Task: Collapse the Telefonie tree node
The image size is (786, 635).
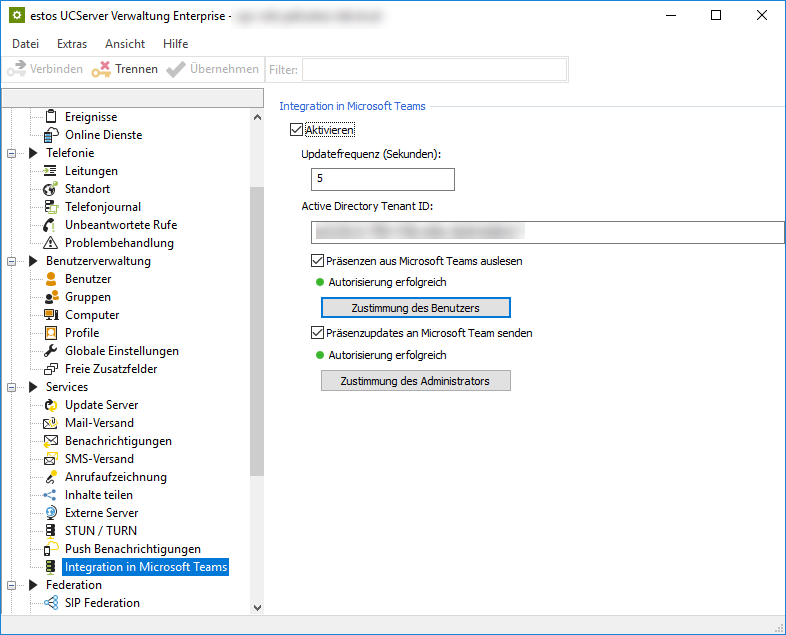Action: click(x=12, y=153)
